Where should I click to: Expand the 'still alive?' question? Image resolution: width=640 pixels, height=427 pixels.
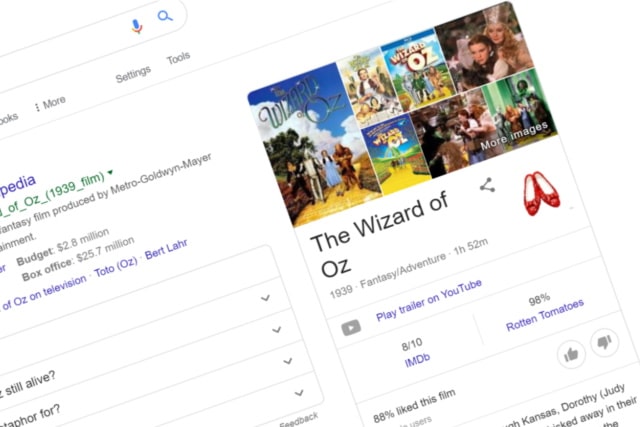click(288, 361)
